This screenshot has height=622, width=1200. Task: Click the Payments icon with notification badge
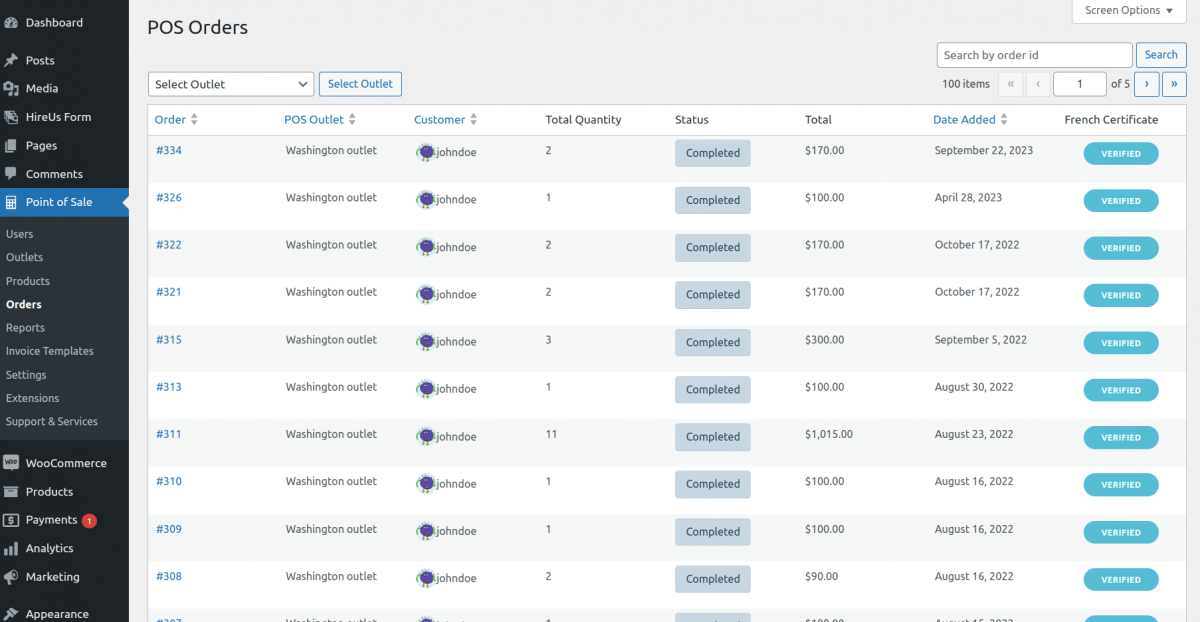(x=14, y=520)
